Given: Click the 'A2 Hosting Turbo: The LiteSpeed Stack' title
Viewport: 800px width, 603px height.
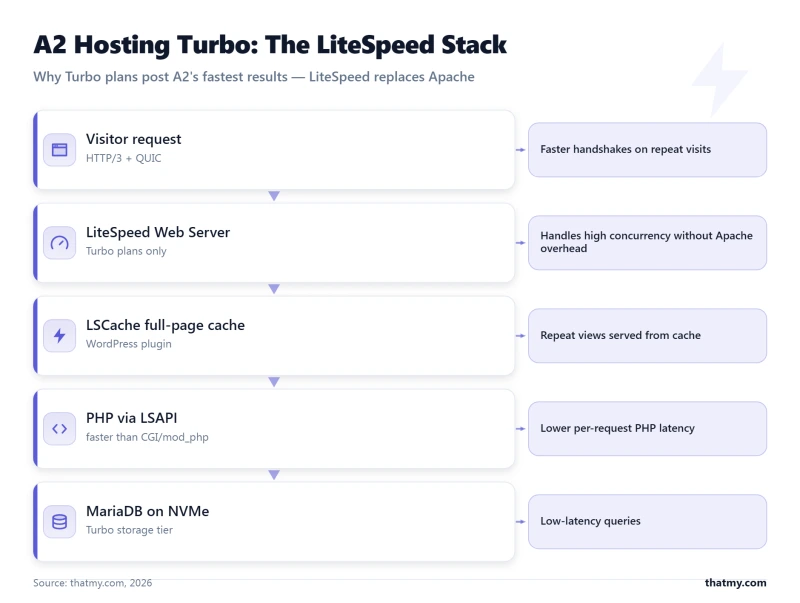Looking at the screenshot, I should 270,44.
